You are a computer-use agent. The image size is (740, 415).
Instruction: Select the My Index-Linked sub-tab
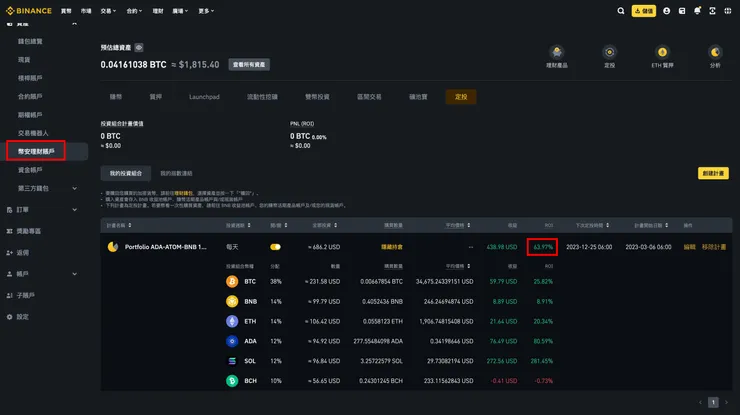(176, 173)
